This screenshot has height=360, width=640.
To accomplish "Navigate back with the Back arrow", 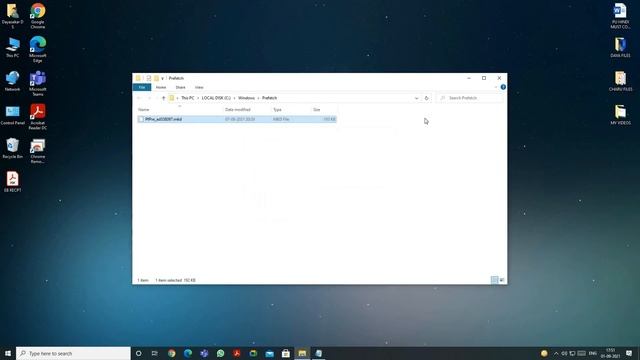I will tap(139, 98).
